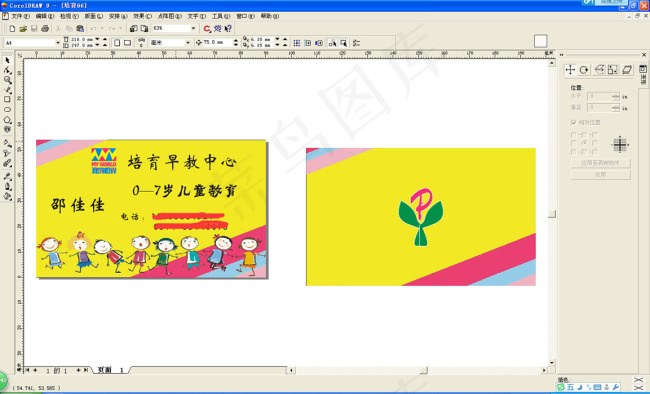Select the Pick tool in toolbox
Screen dimensions: 650x394
(7, 61)
